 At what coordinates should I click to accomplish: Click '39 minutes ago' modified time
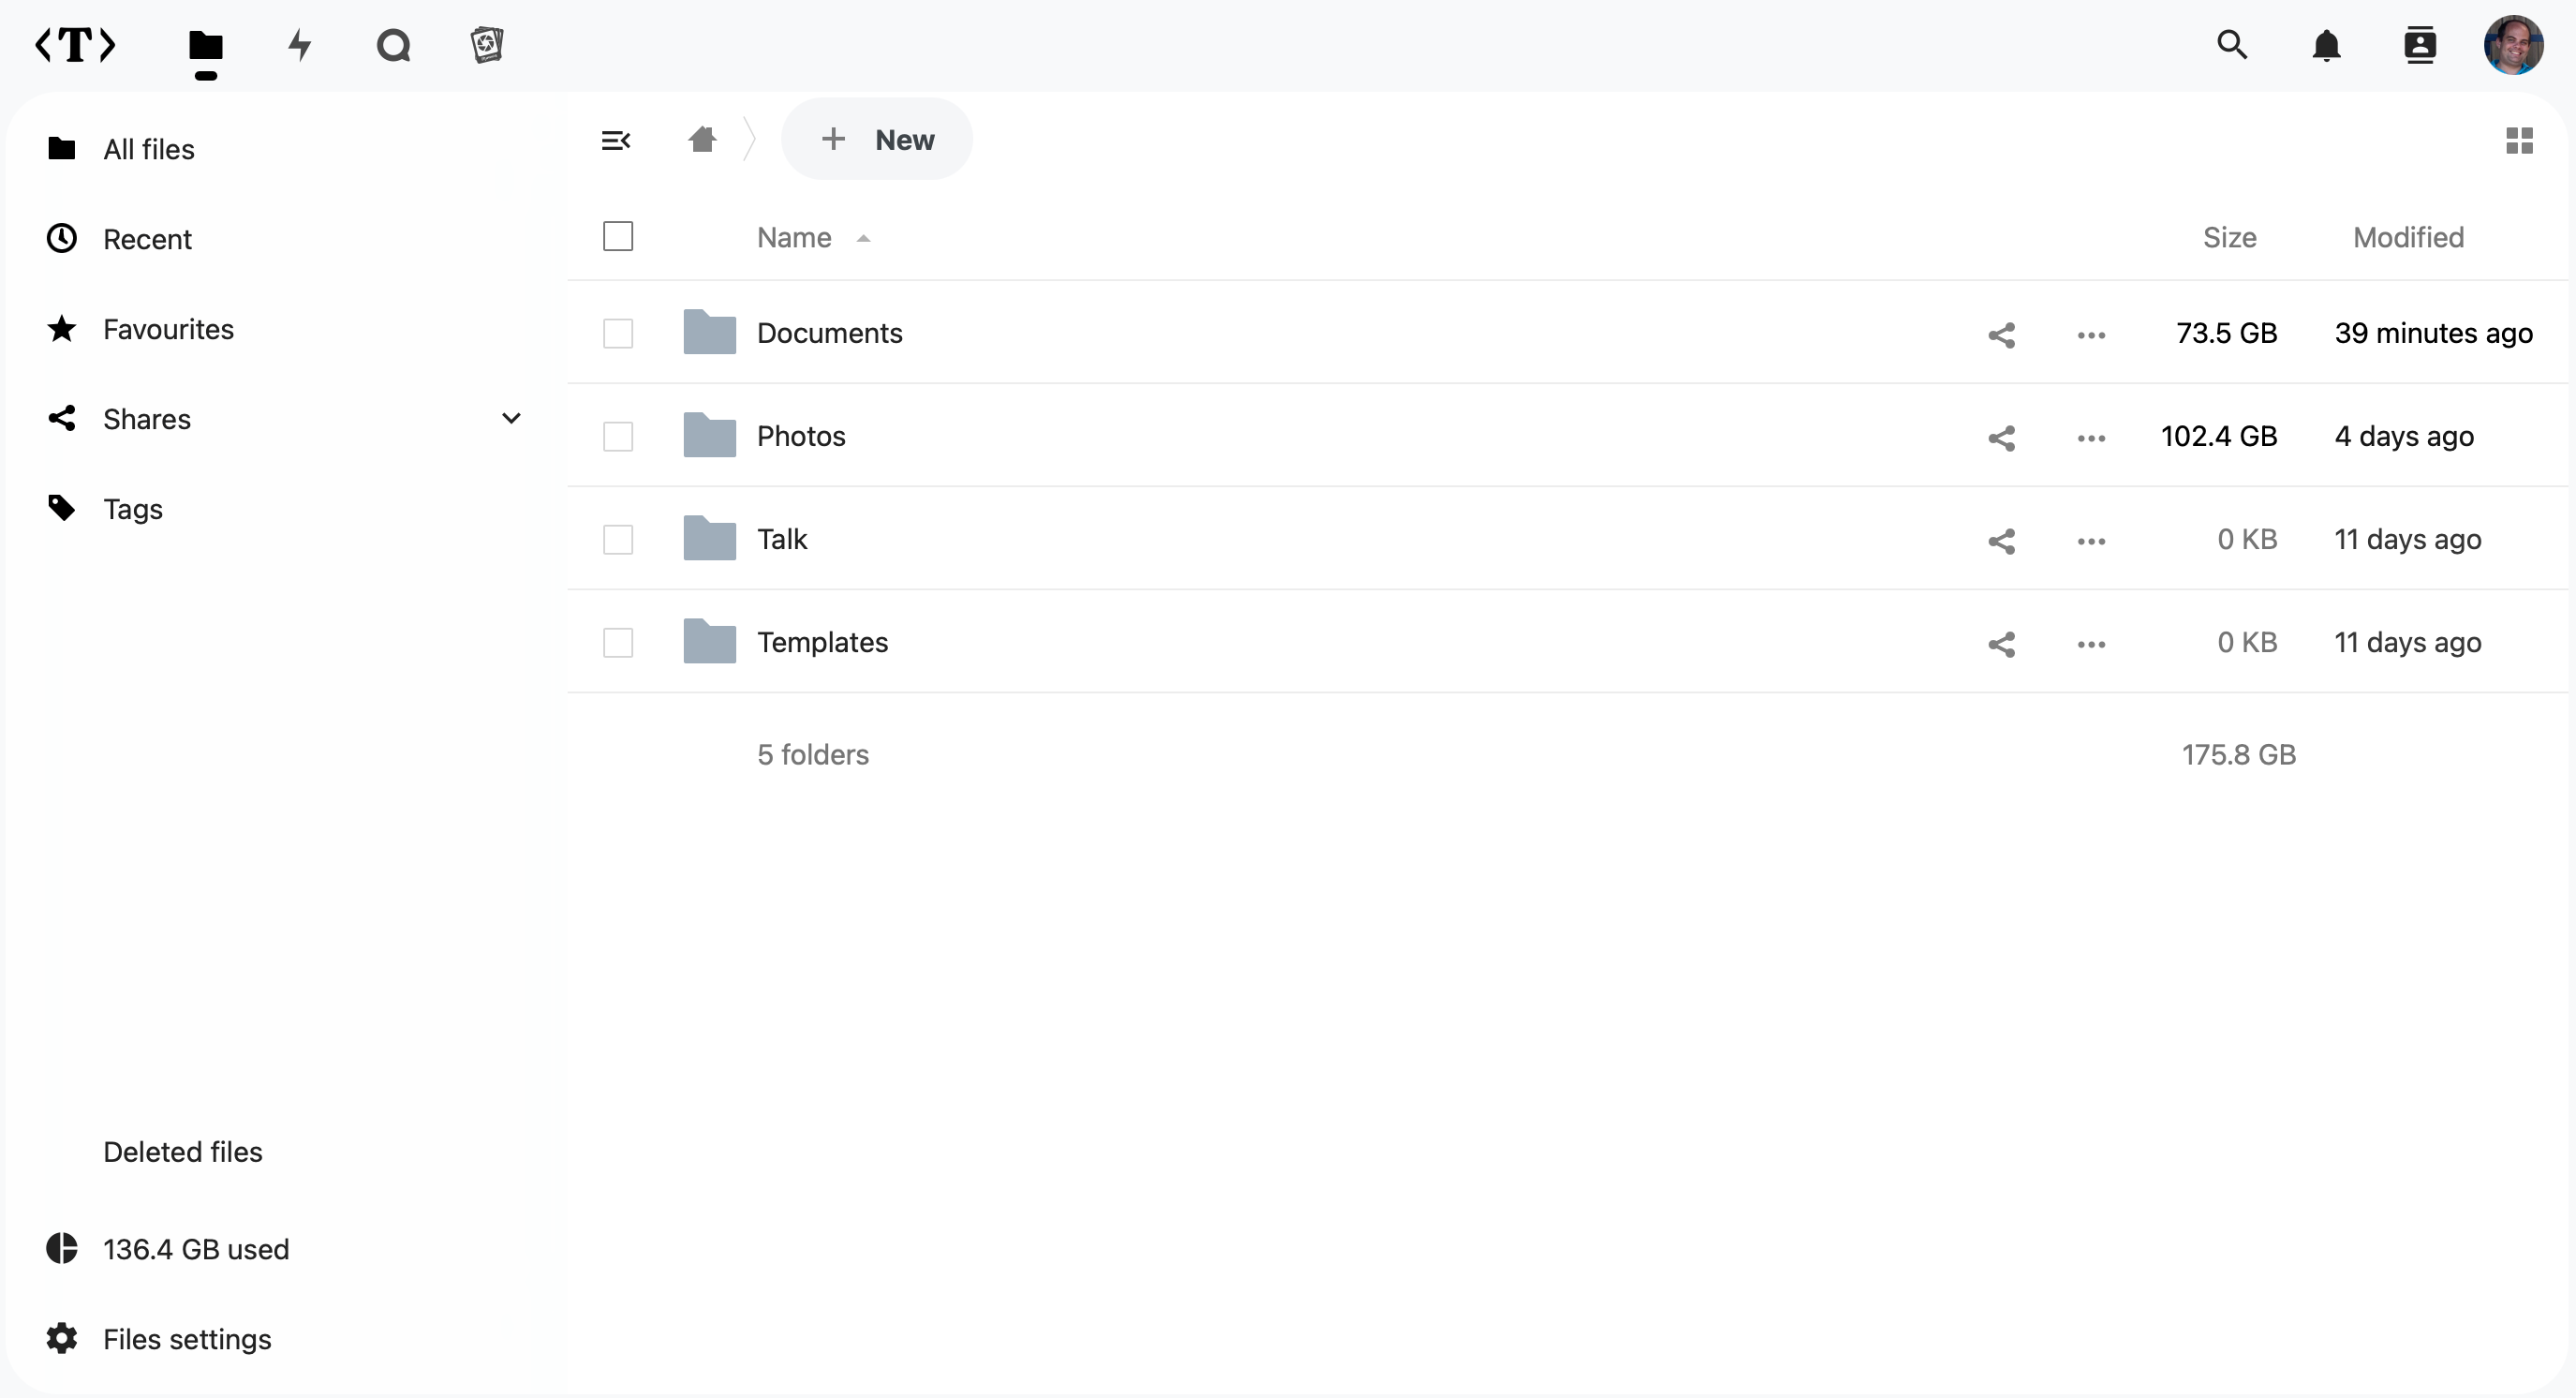coord(2433,333)
